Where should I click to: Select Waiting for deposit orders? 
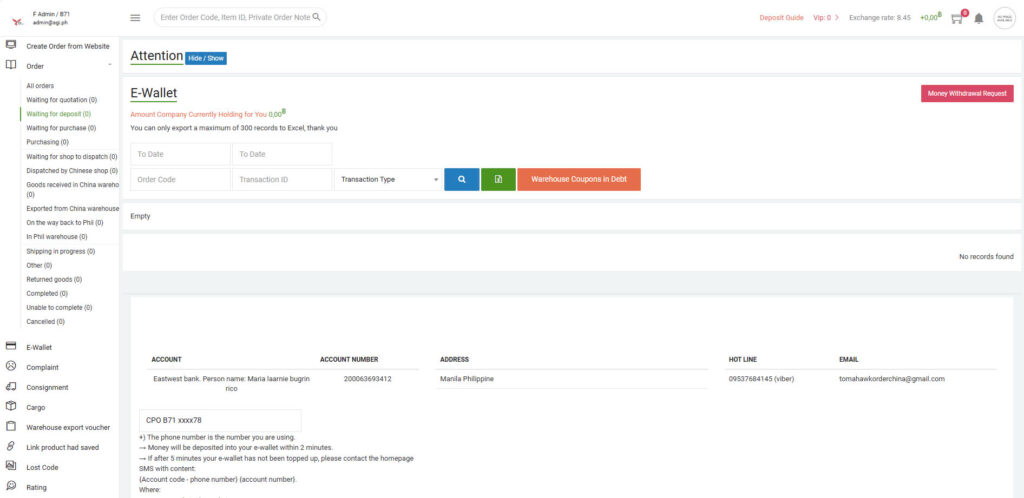tap(58, 114)
